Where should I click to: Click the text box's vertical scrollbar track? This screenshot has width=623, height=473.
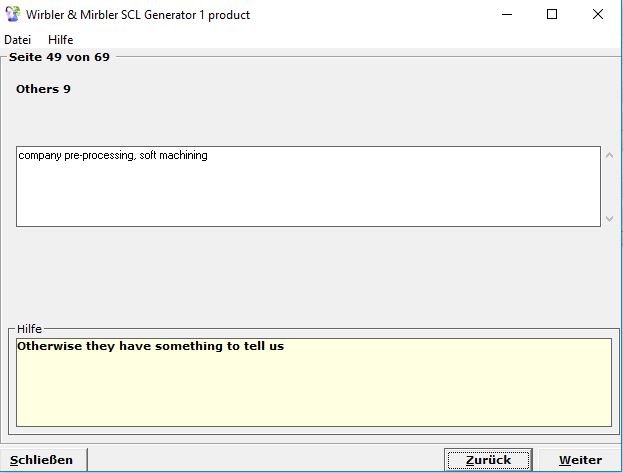pyautogui.click(x=610, y=187)
